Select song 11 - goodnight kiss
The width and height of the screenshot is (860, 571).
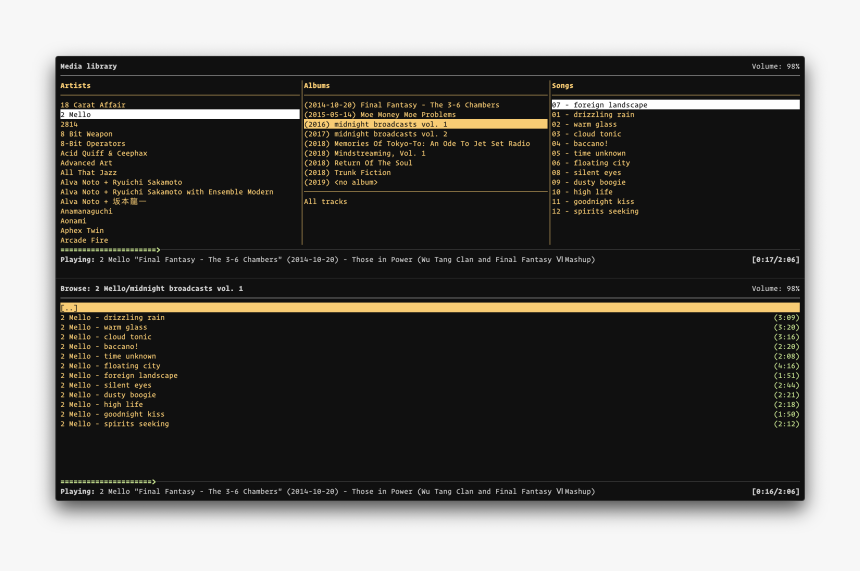(x=592, y=202)
